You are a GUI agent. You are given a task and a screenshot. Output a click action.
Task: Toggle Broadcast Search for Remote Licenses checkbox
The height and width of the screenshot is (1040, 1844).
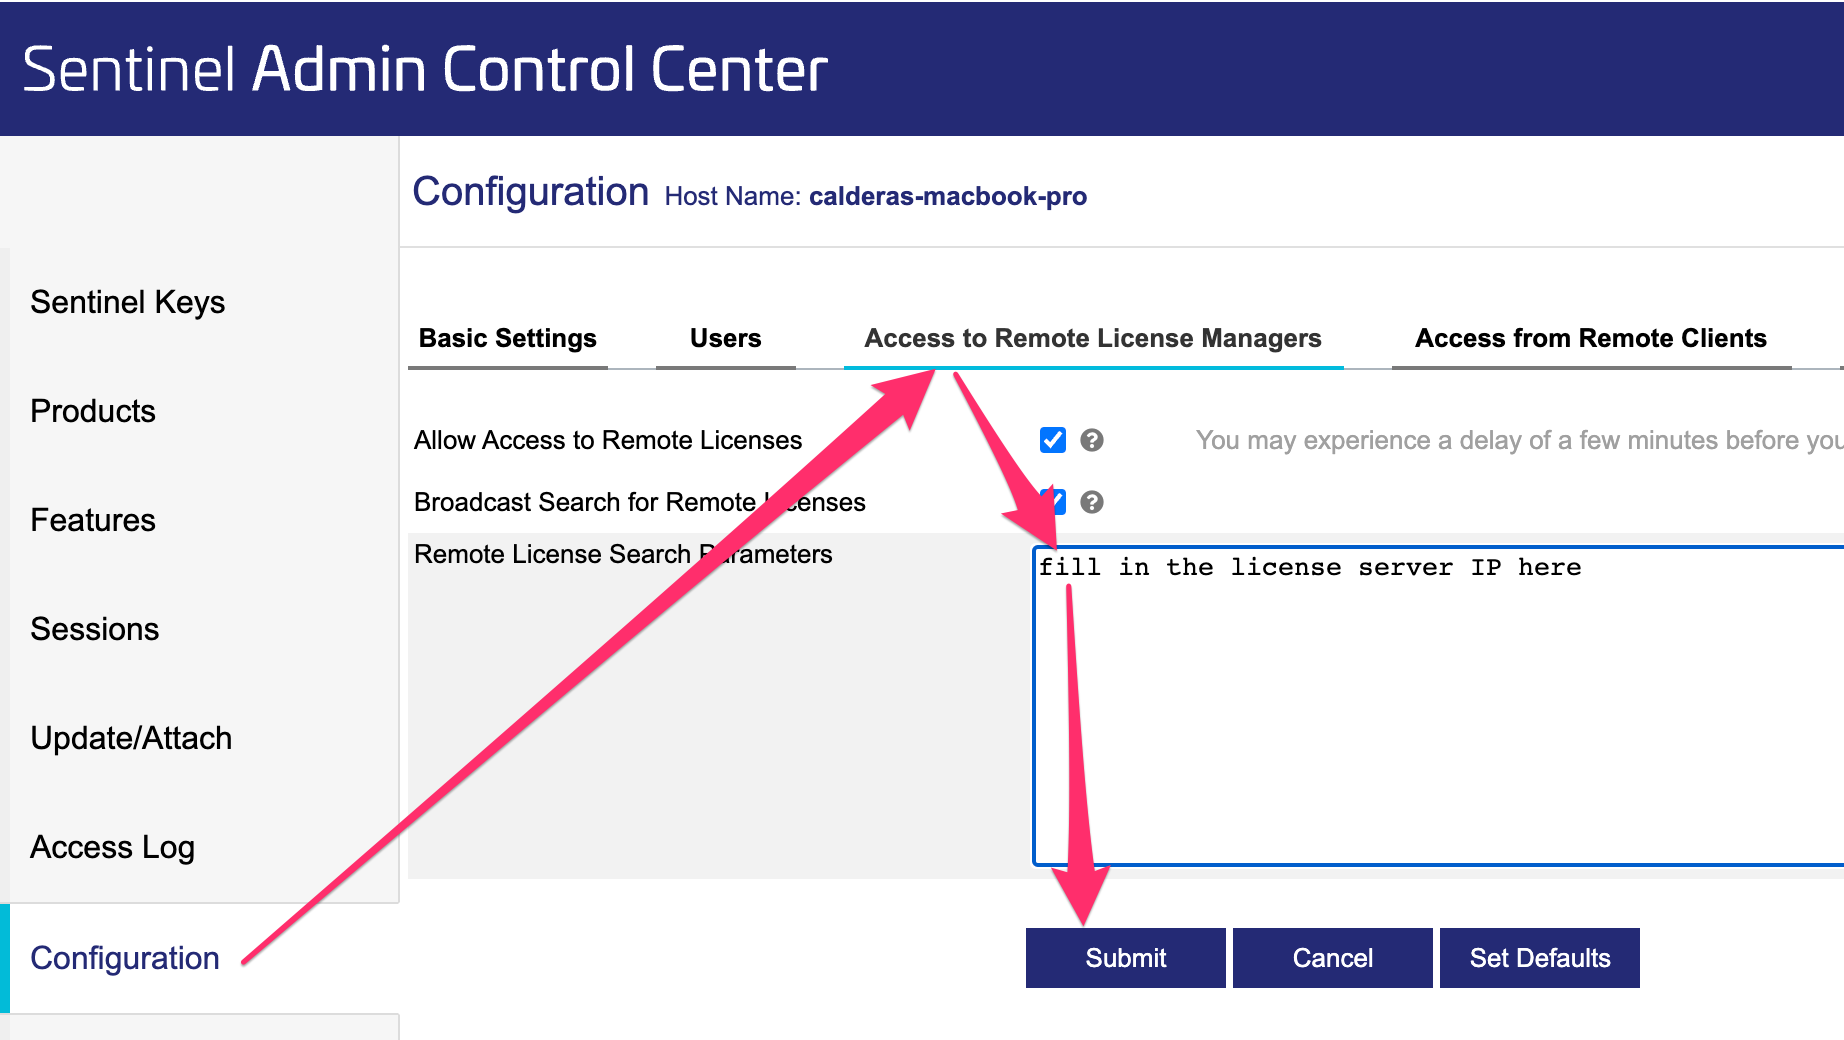[x=1053, y=501]
